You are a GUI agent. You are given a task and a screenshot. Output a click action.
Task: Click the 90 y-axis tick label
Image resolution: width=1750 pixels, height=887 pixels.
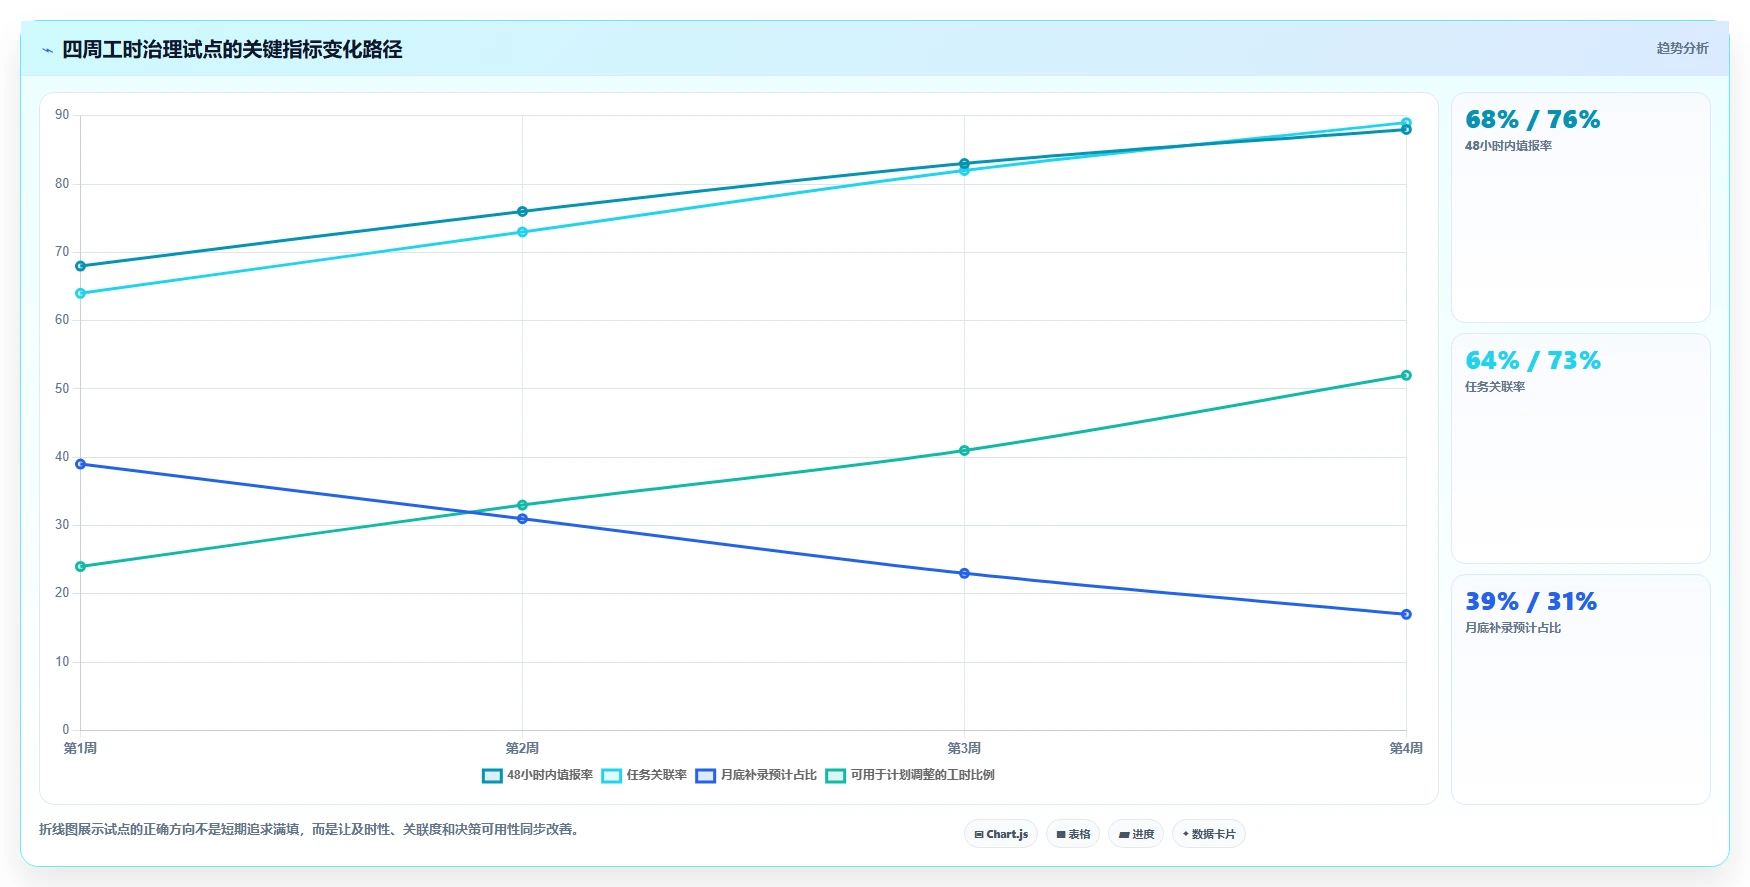(x=62, y=115)
